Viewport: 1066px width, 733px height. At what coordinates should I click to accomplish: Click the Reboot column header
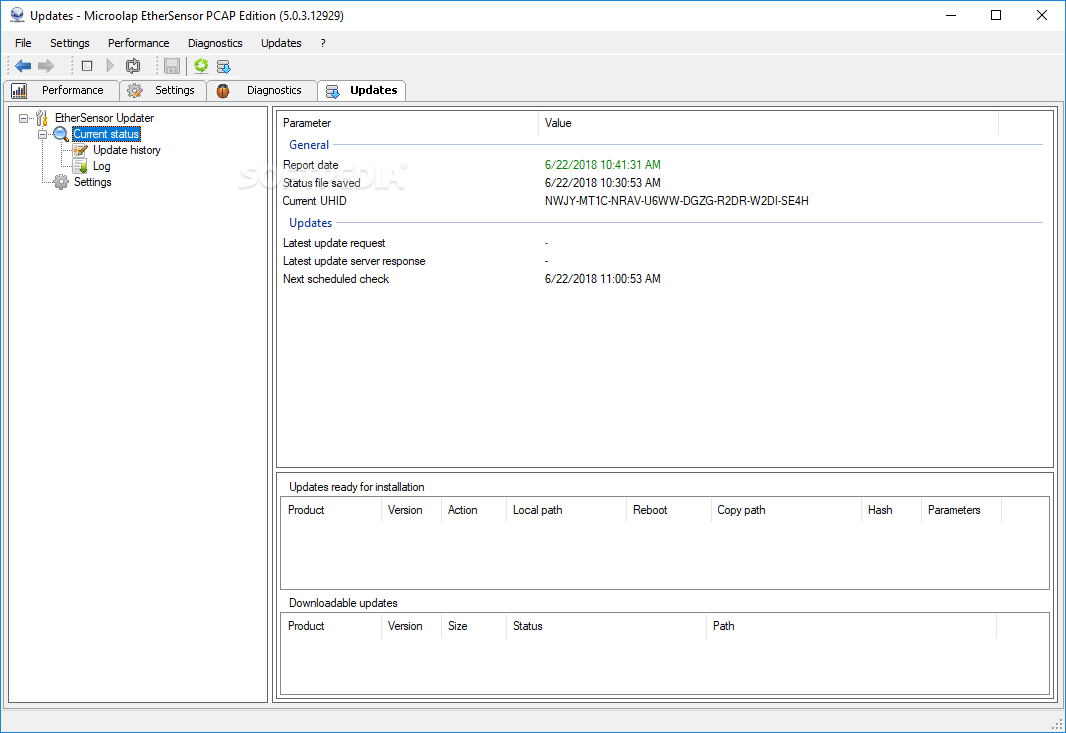pos(669,510)
